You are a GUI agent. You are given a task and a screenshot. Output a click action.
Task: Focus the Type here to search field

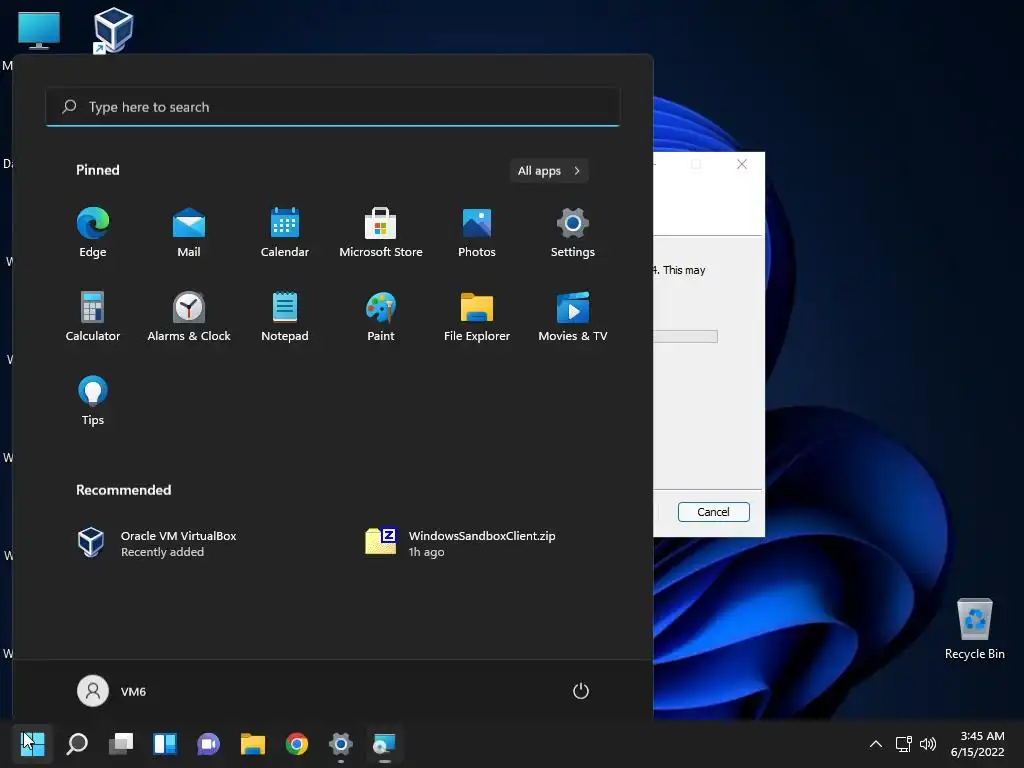point(332,106)
